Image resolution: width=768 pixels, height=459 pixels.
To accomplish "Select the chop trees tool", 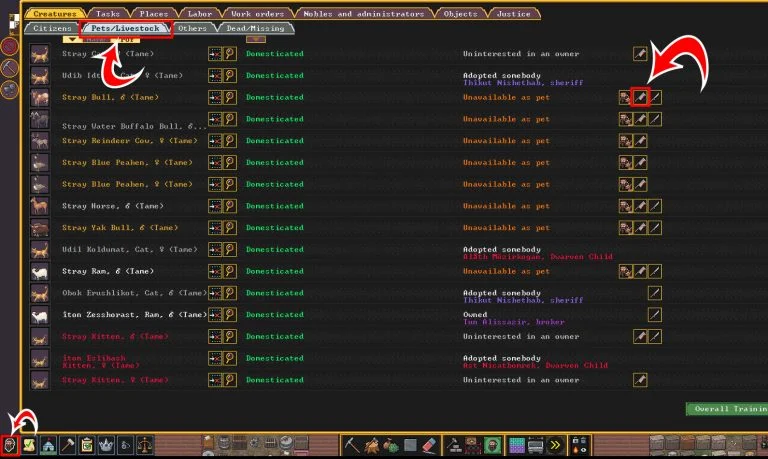I will (371, 445).
